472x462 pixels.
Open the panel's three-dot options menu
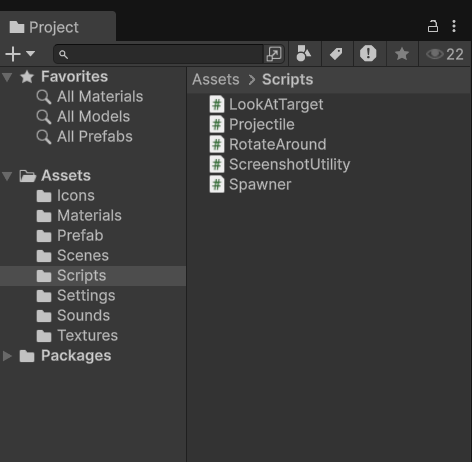click(454, 26)
